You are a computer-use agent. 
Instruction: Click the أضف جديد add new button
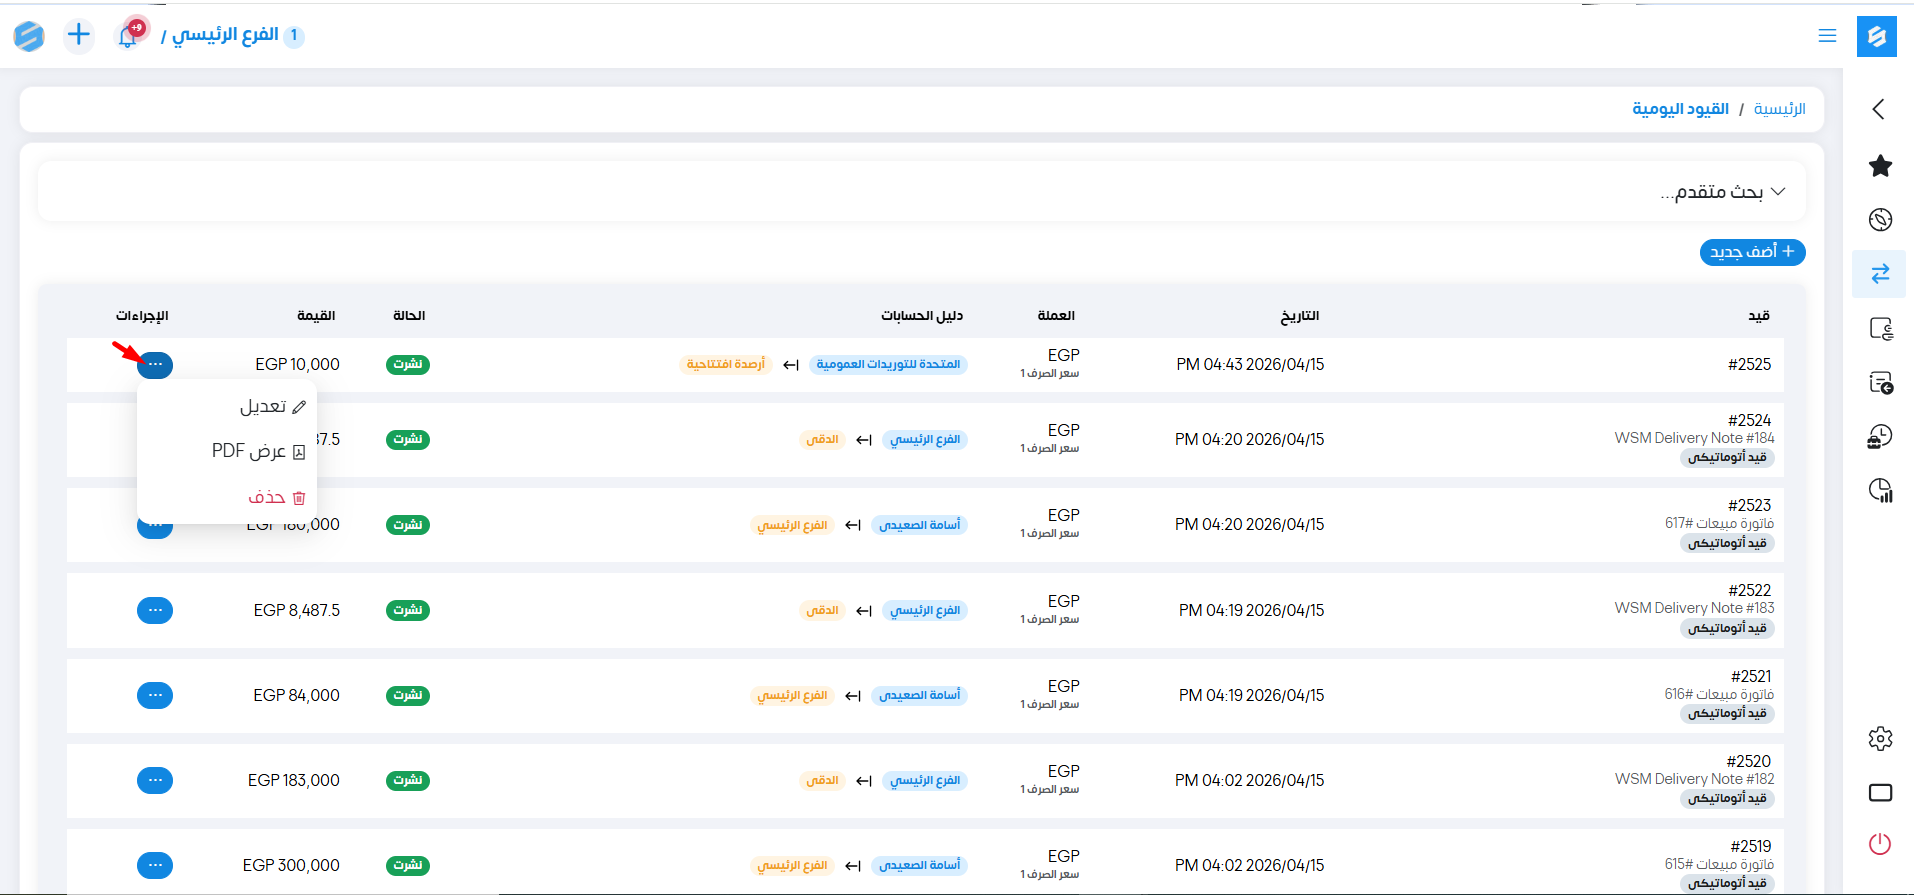tap(1752, 252)
